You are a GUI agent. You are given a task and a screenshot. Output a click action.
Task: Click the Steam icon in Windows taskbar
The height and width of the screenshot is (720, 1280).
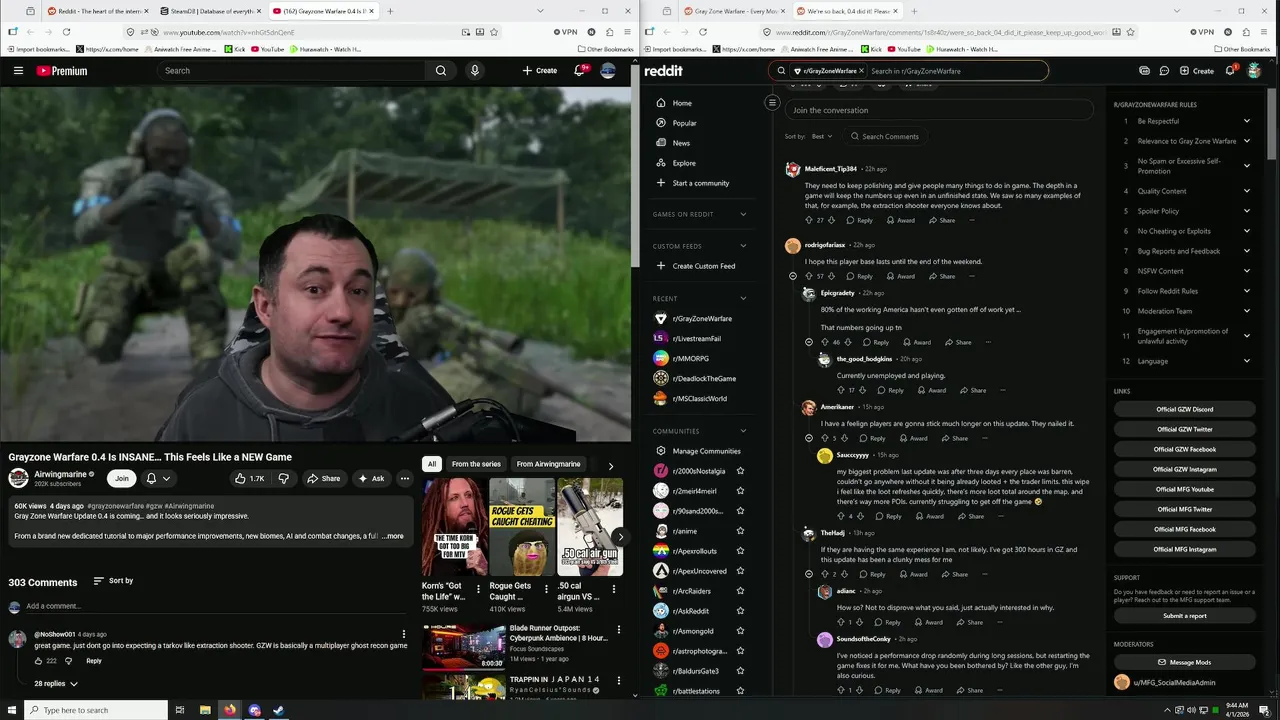pyautogui.click(x=278, y=710)
